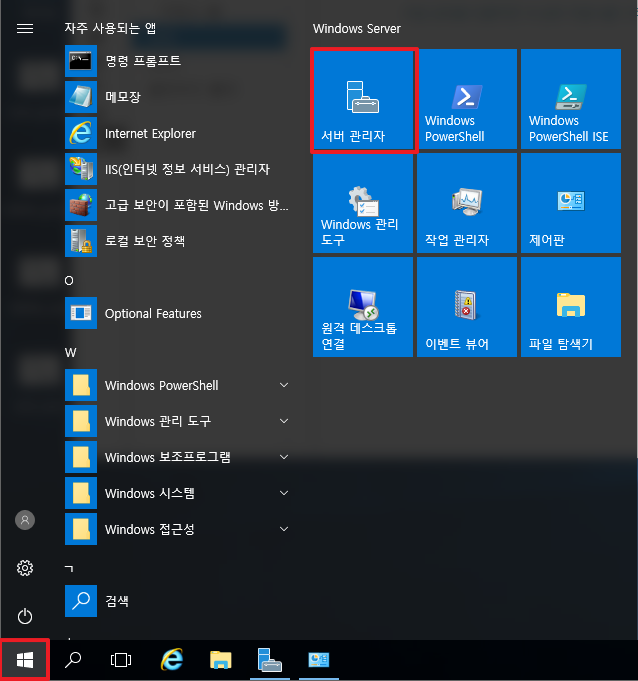
Task: Click the 'ㄱ' letter section header
Action: coord(69,568)
